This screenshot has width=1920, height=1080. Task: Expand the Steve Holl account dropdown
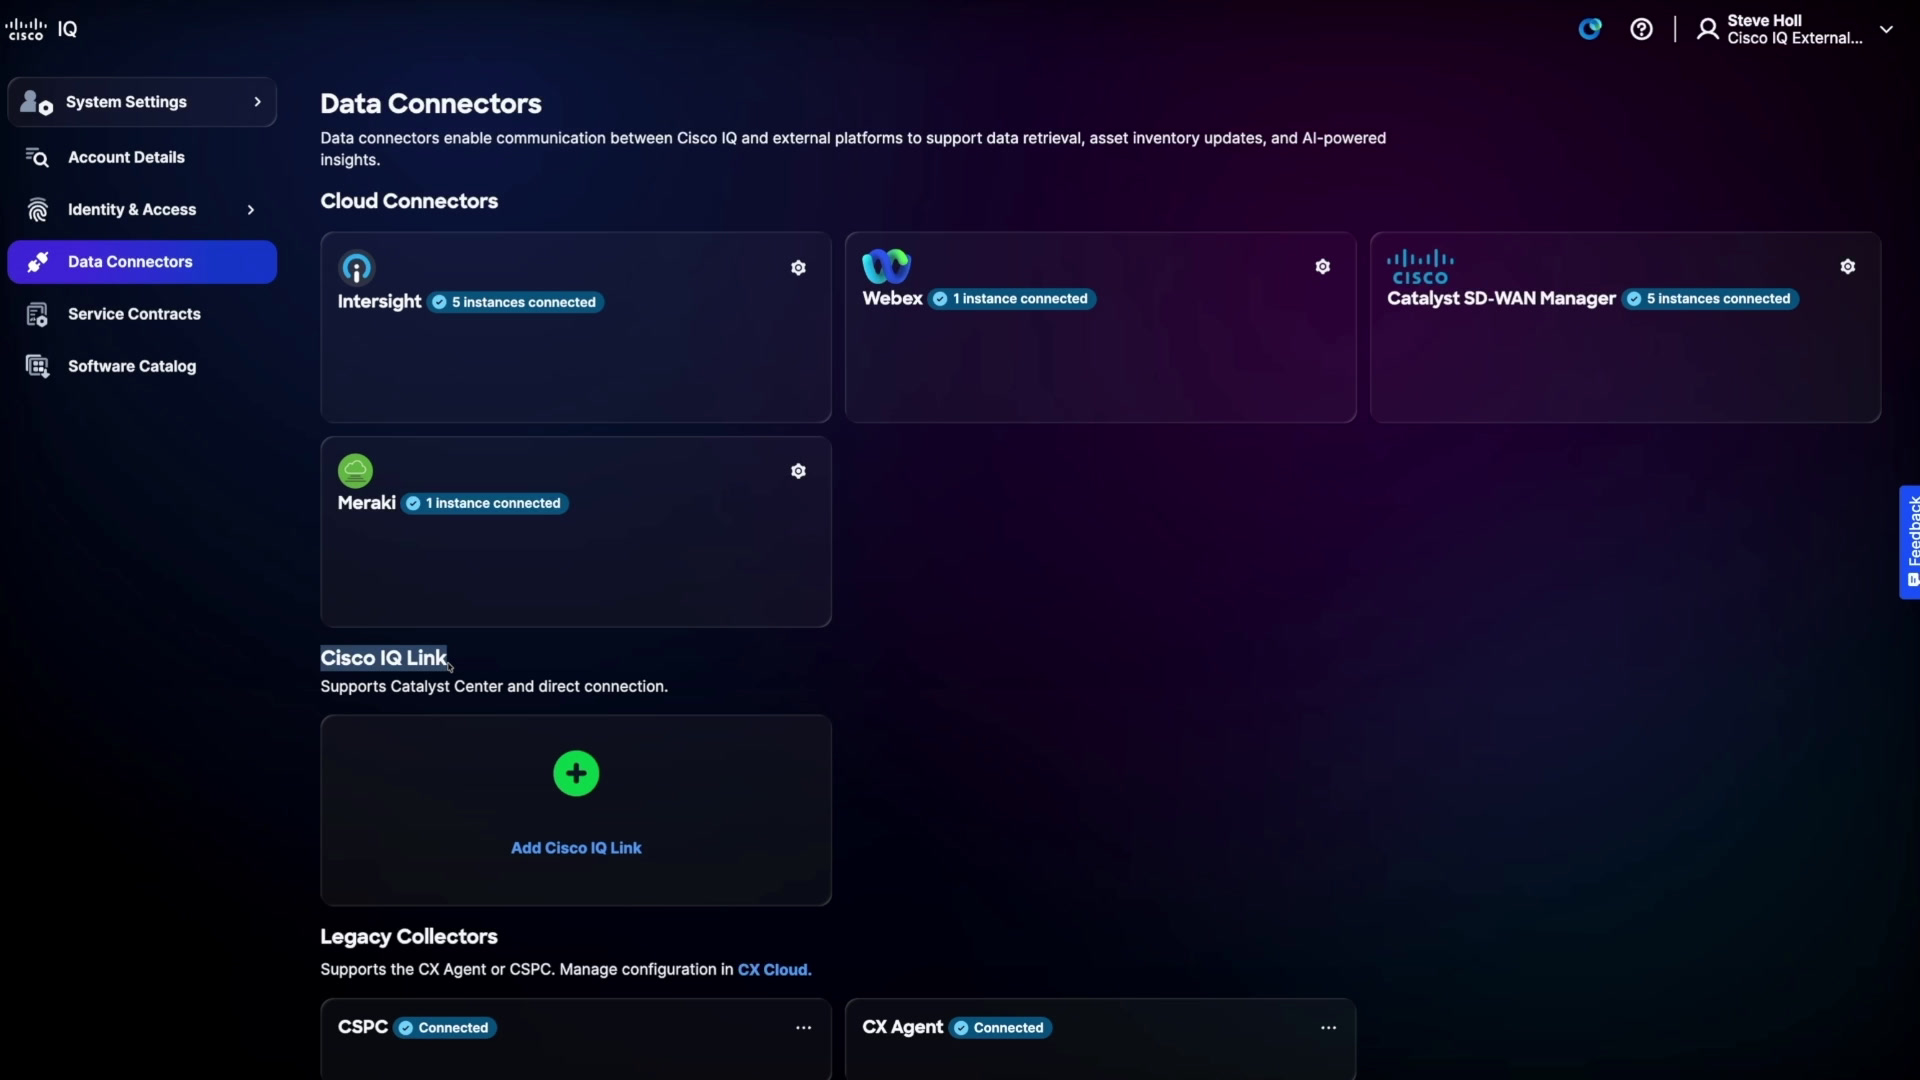tap(1886, 29)
